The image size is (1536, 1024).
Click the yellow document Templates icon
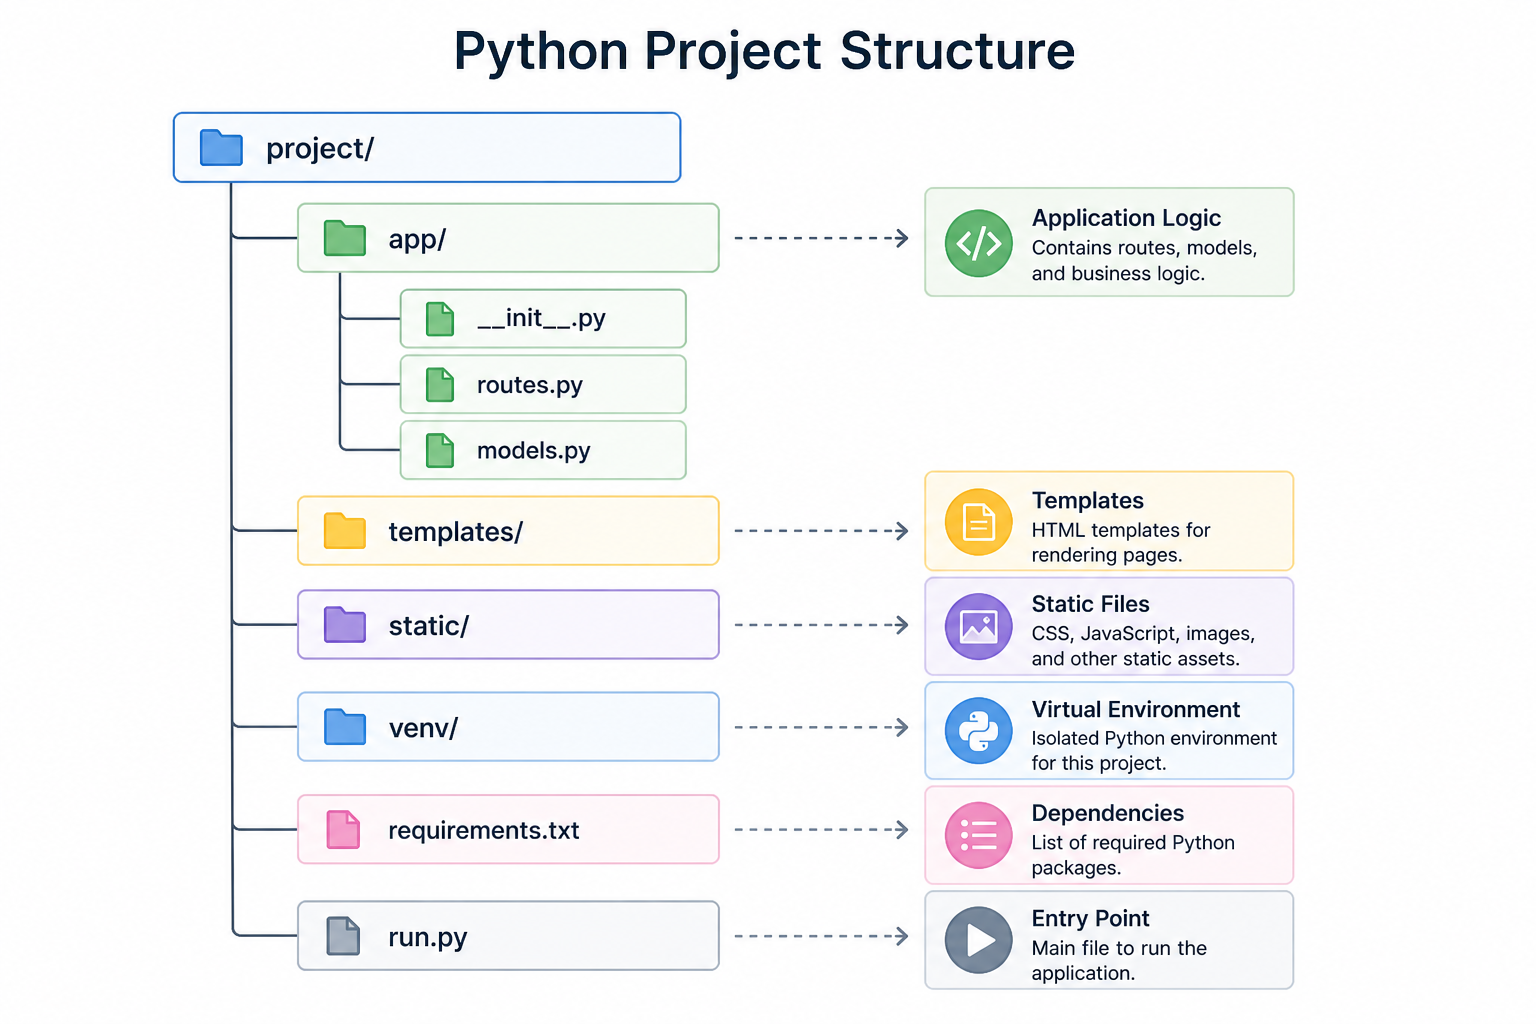pos(979,522)
